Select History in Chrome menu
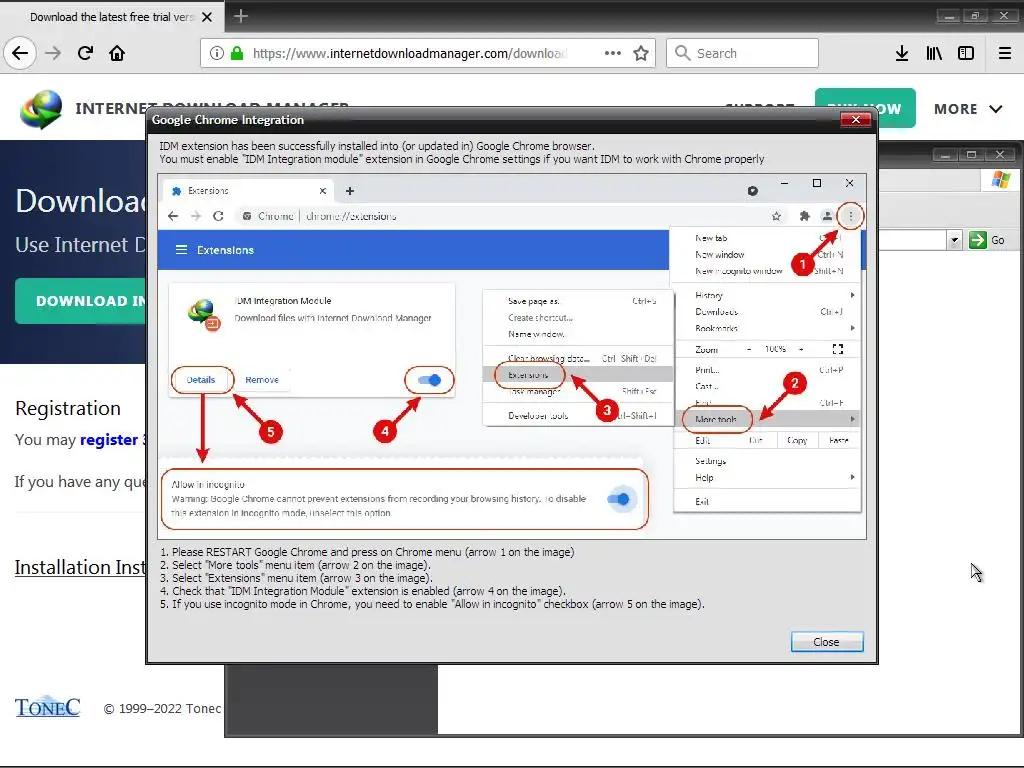The height and width of the screenshot is (768, 1024). click(x=767, y=295)
